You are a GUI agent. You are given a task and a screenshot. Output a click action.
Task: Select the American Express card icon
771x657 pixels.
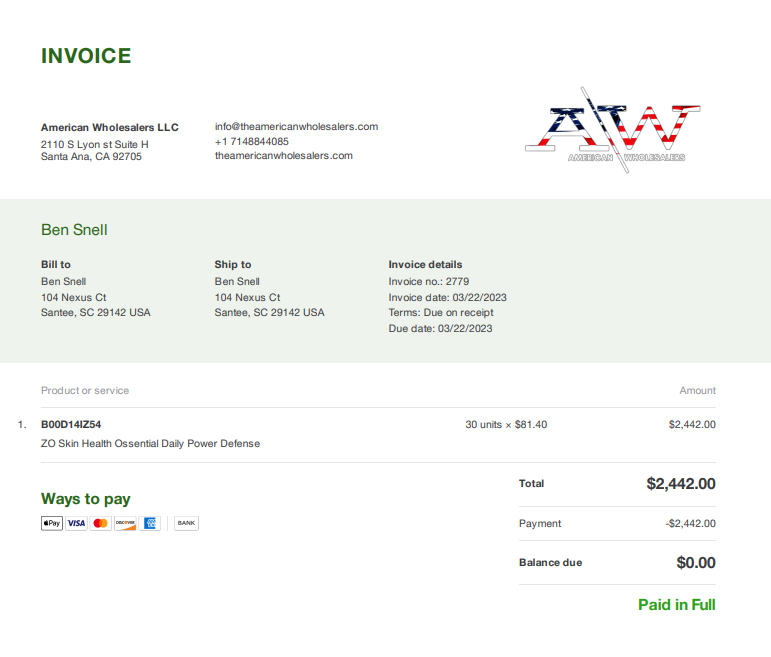click(x=150, y=523)
